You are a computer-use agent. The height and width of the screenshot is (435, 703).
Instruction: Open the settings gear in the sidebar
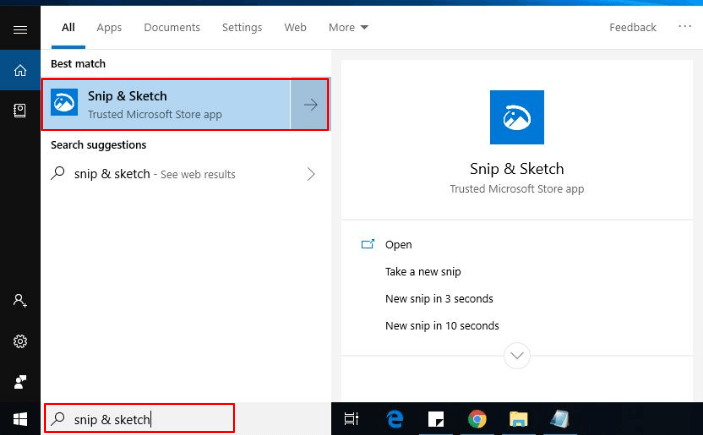point(20,341)
